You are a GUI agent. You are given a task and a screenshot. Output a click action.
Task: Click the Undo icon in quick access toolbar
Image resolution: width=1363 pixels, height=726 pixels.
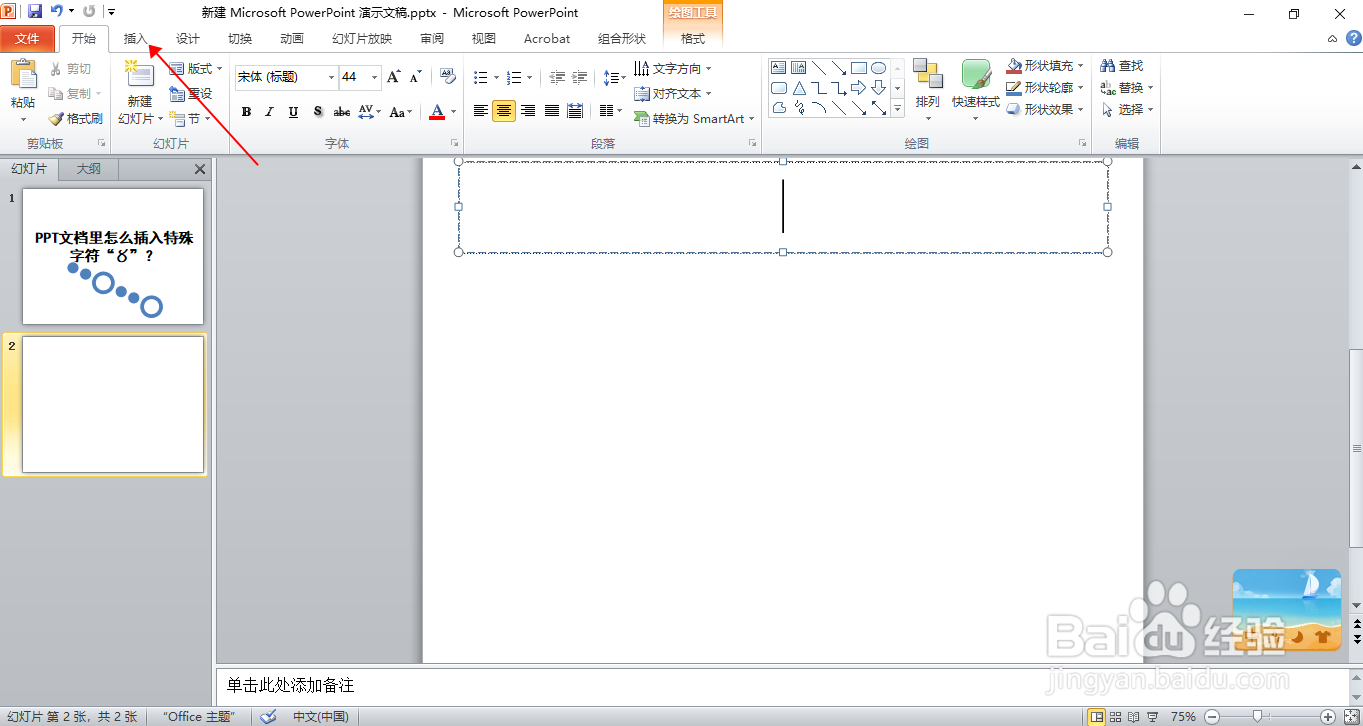pos(58,12)
